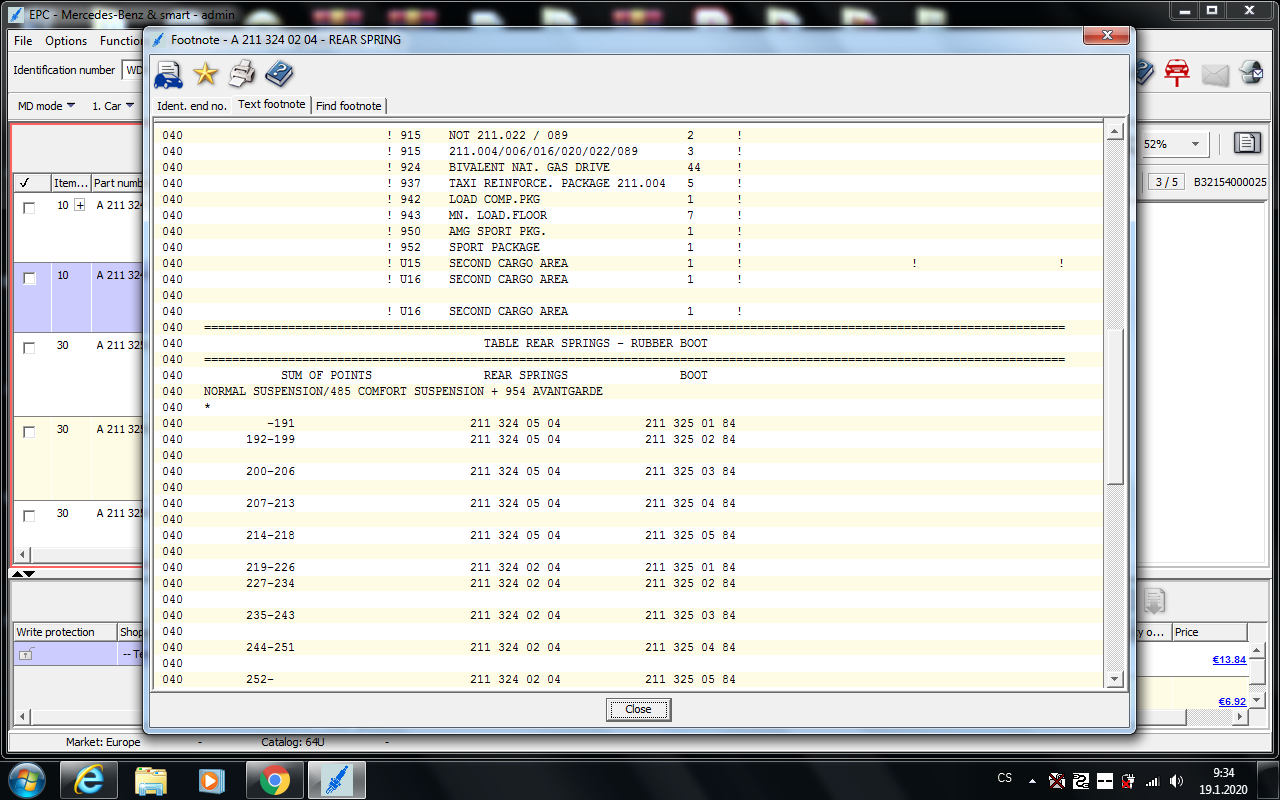Click the 'TABLE REAR SPRINGS - RUBBER BOOT' line
This screenshot has width=1280, height=800.
[595, 343]
